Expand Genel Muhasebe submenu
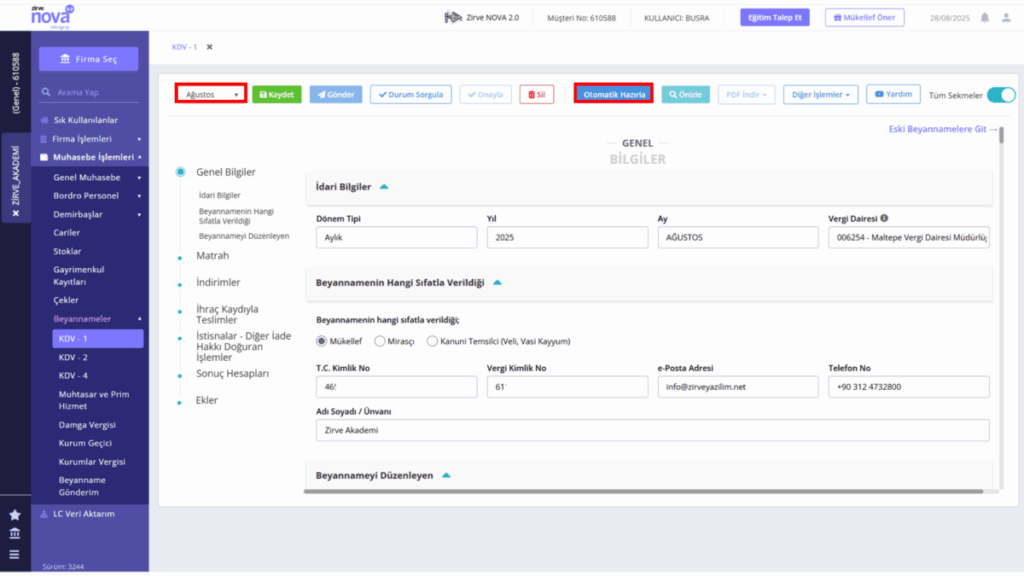Image resolution: width=1024 pixels, height=576 pixels. 139,178
